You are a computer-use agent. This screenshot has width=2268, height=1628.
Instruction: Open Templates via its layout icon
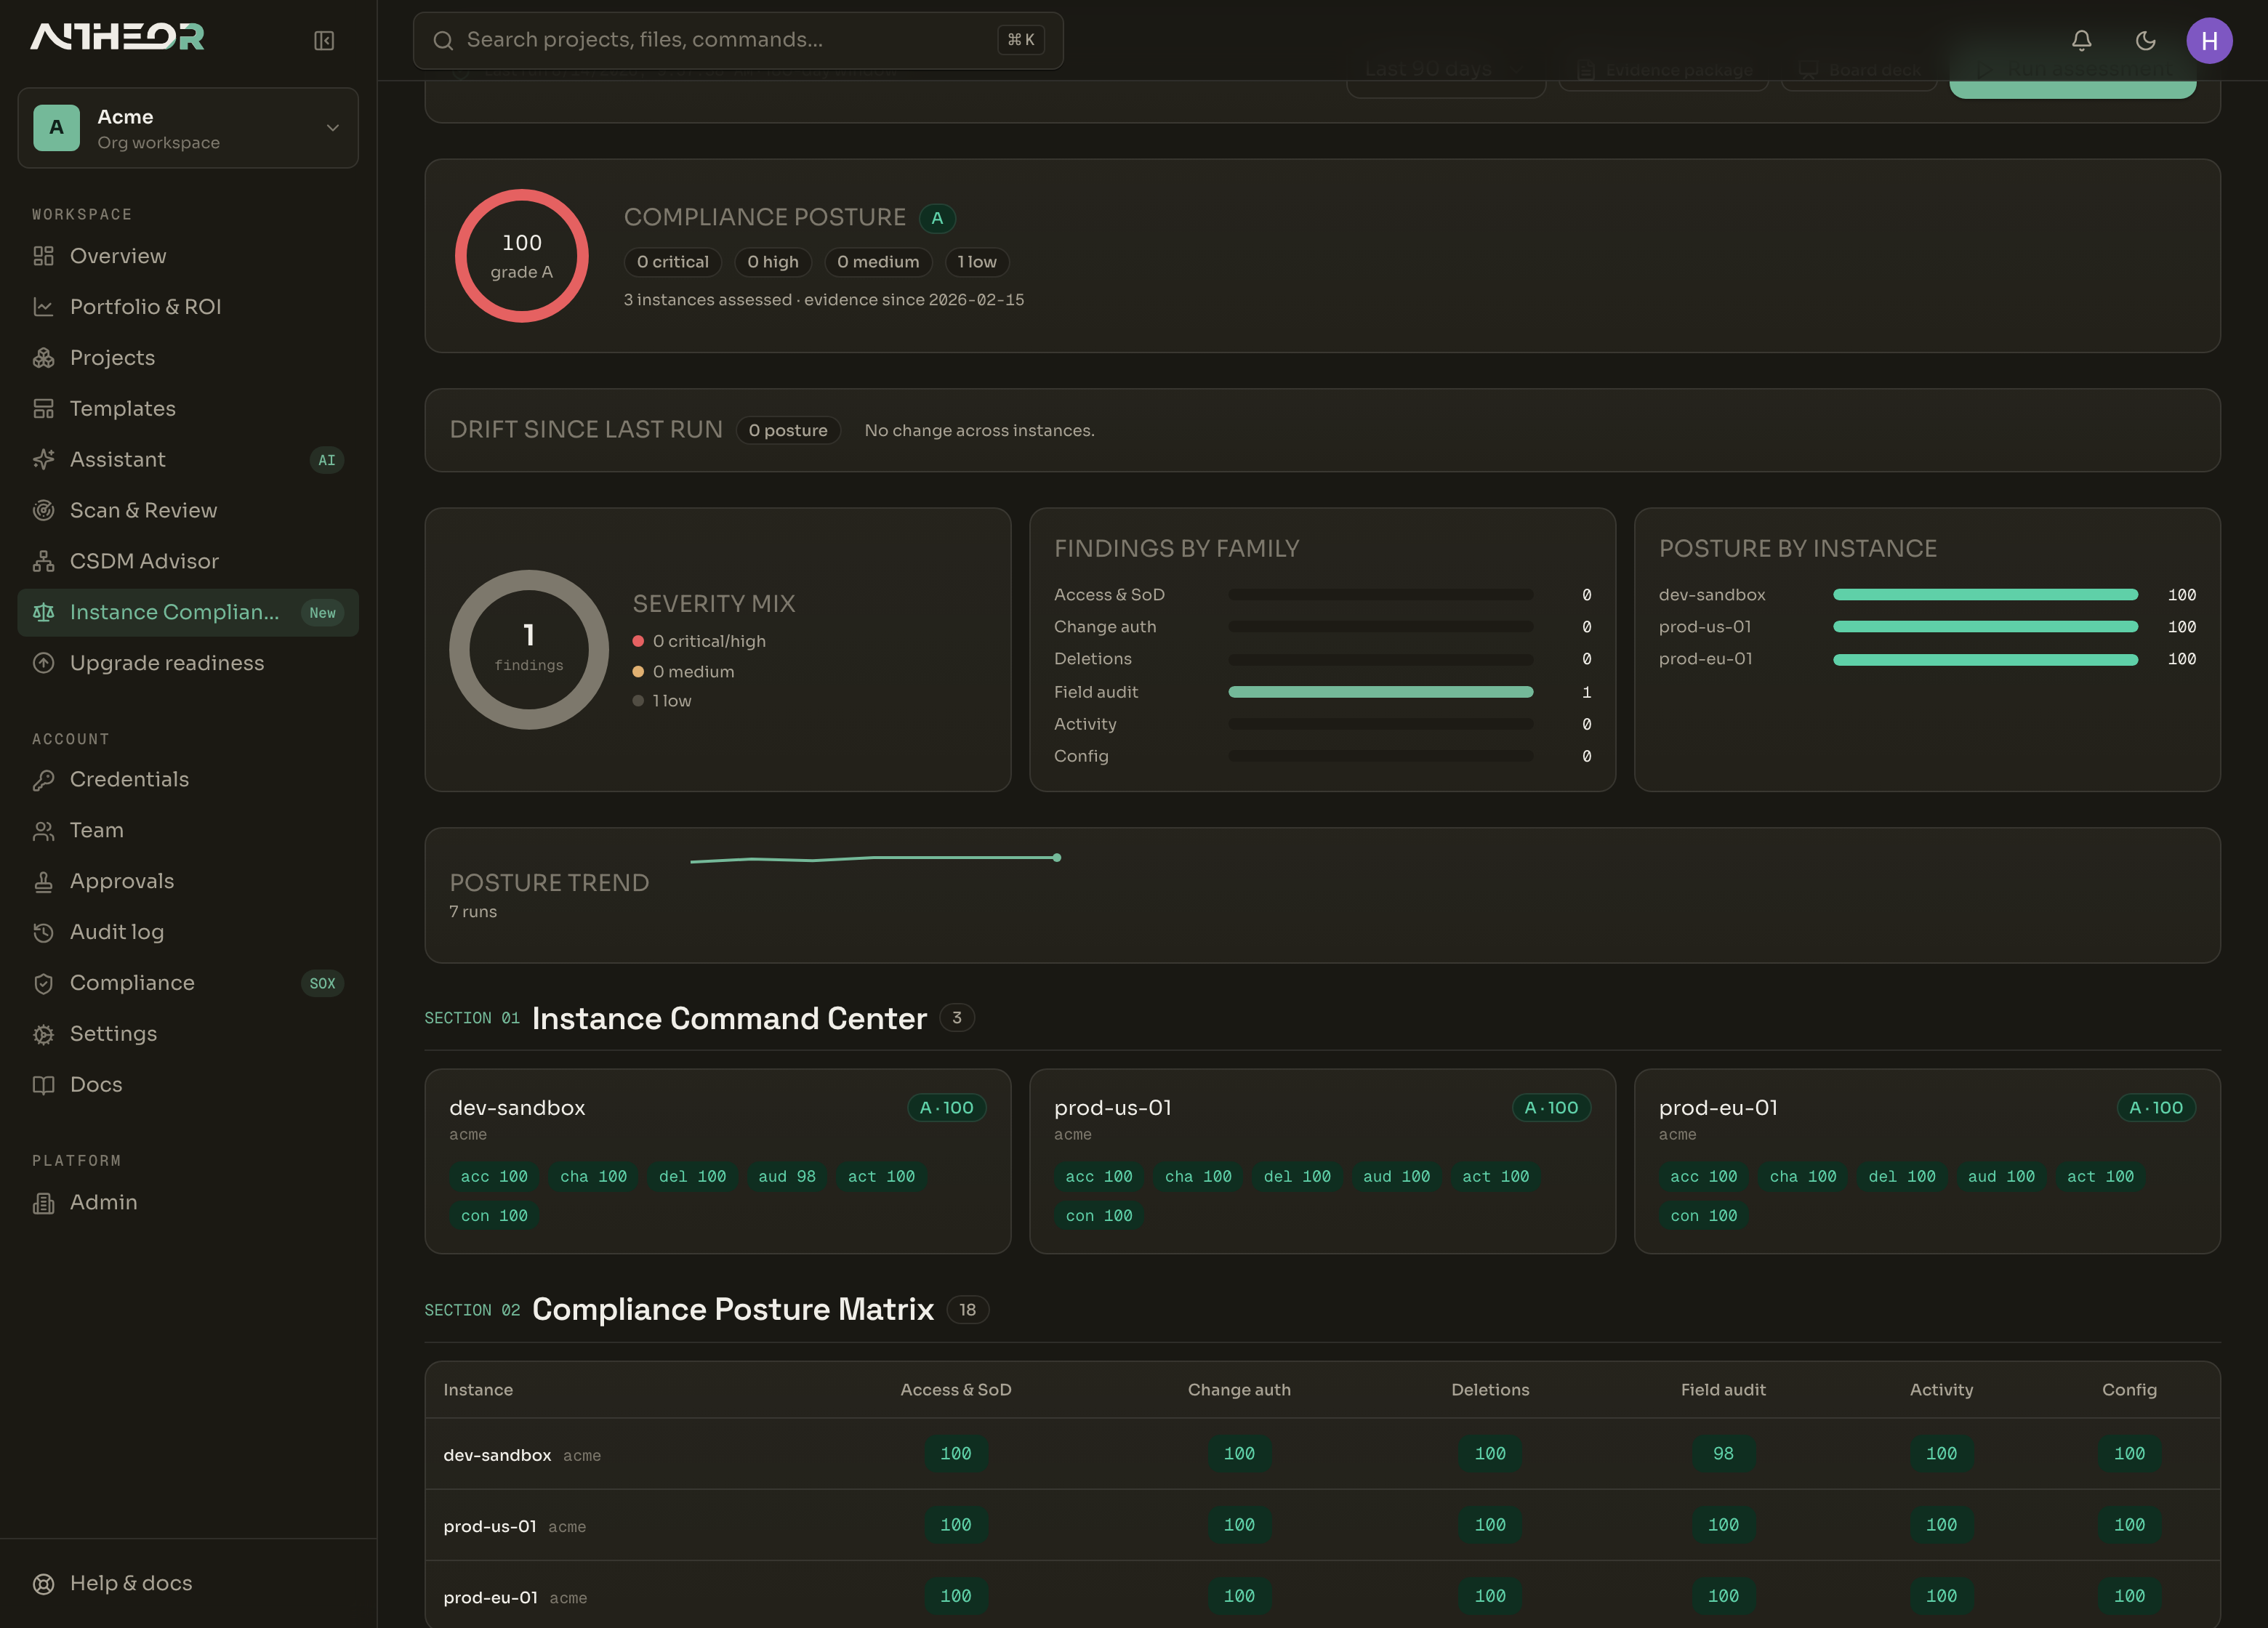pyautogui.click(x=43, y=409)
